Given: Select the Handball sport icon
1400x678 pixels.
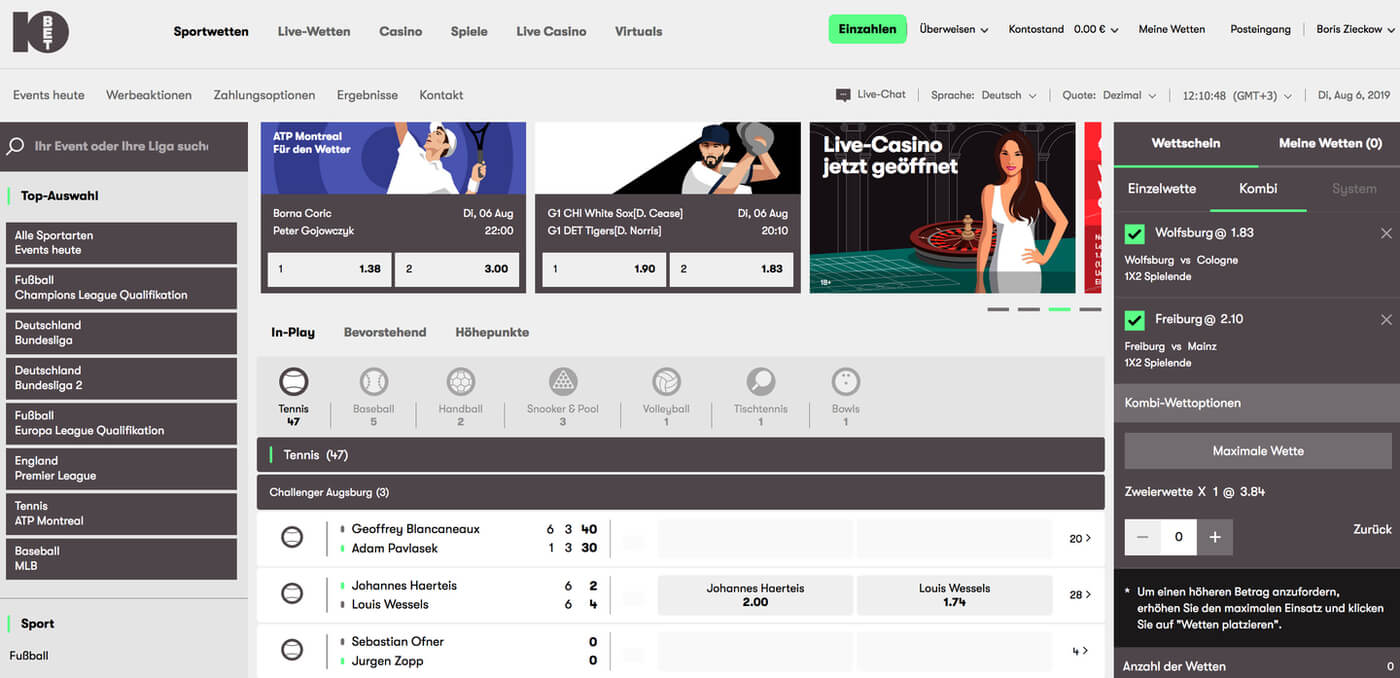Looking at the screenshot, I should coord(460,381).
